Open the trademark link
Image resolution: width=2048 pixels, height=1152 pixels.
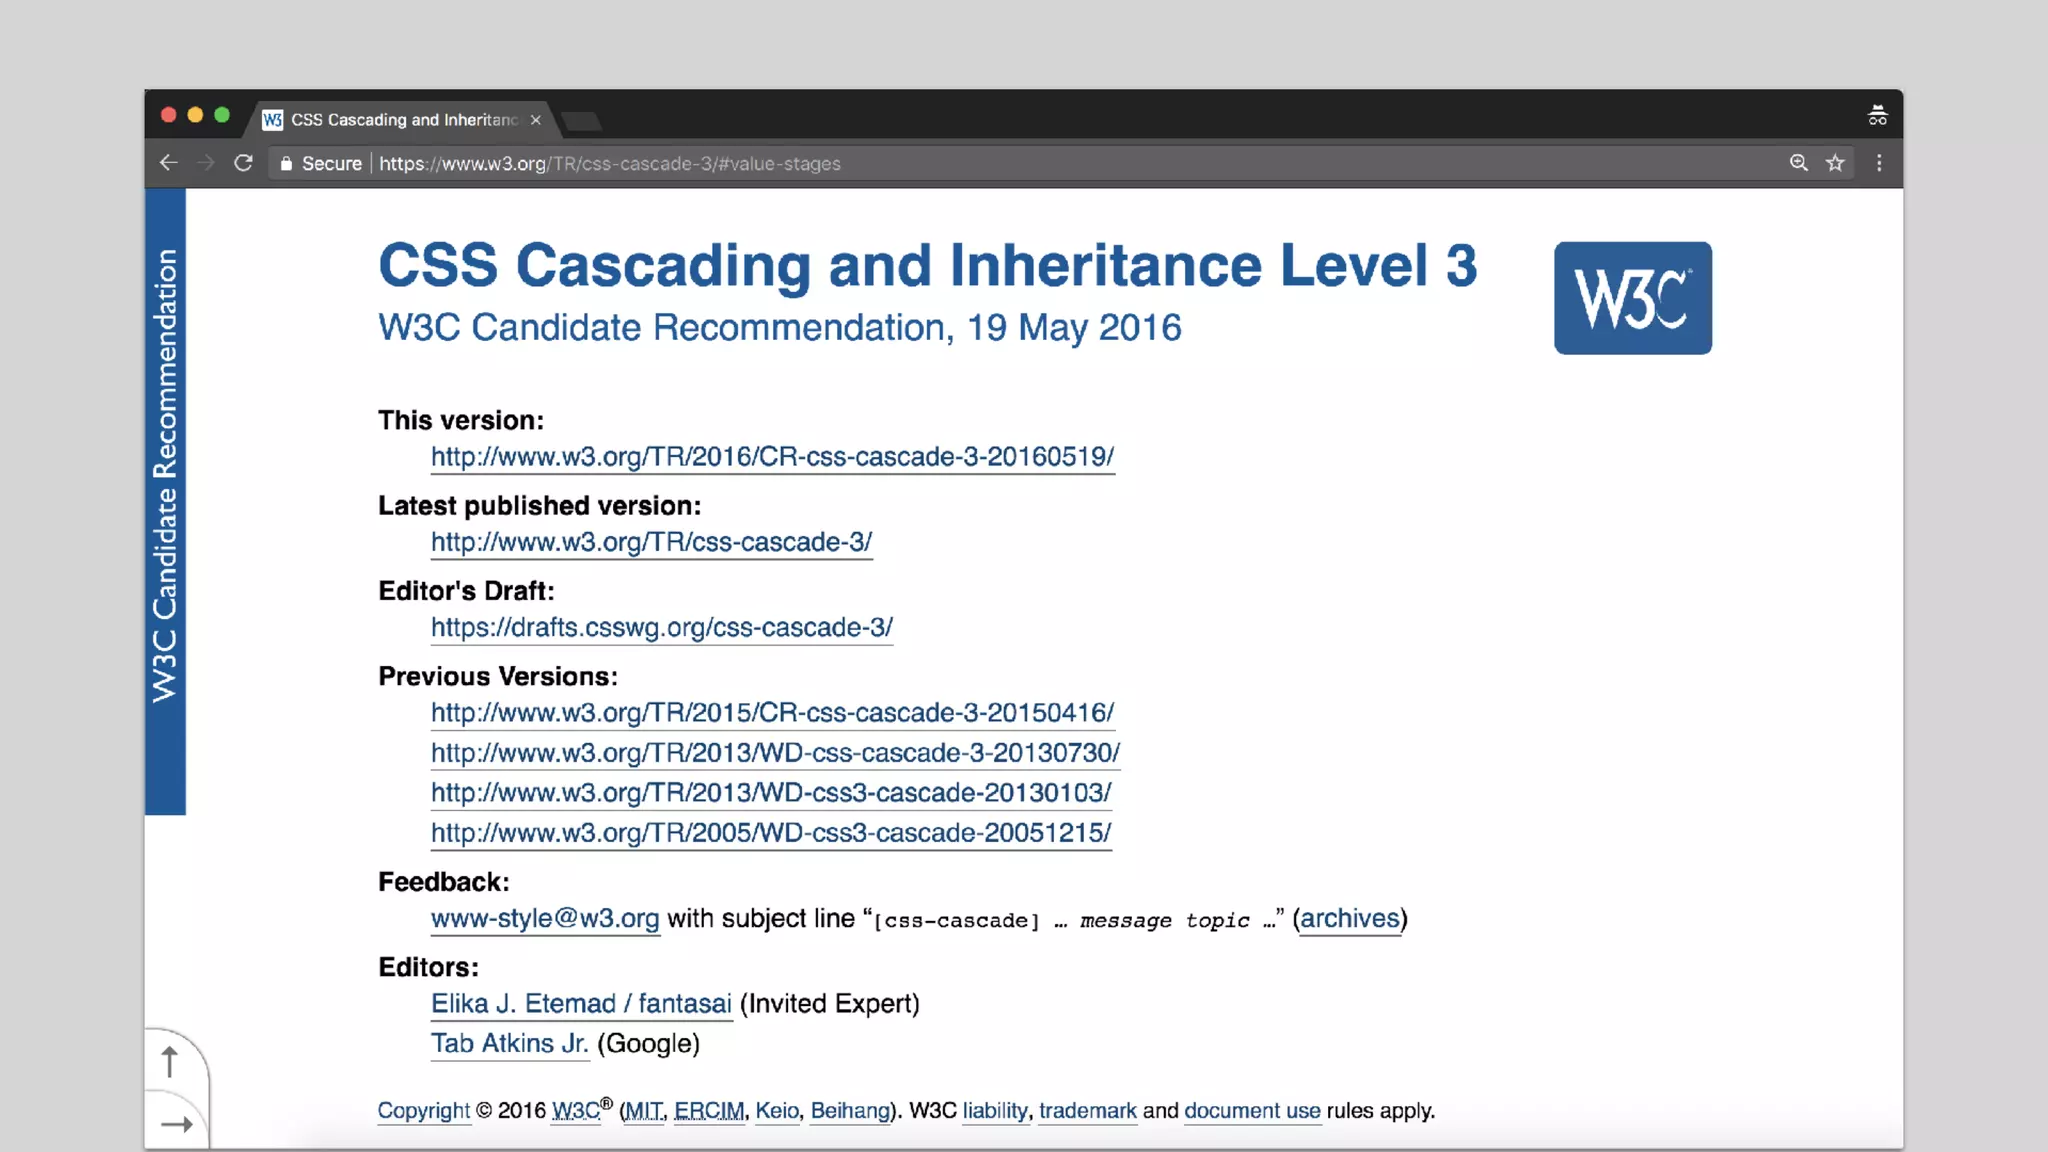coord(1088,1111)
